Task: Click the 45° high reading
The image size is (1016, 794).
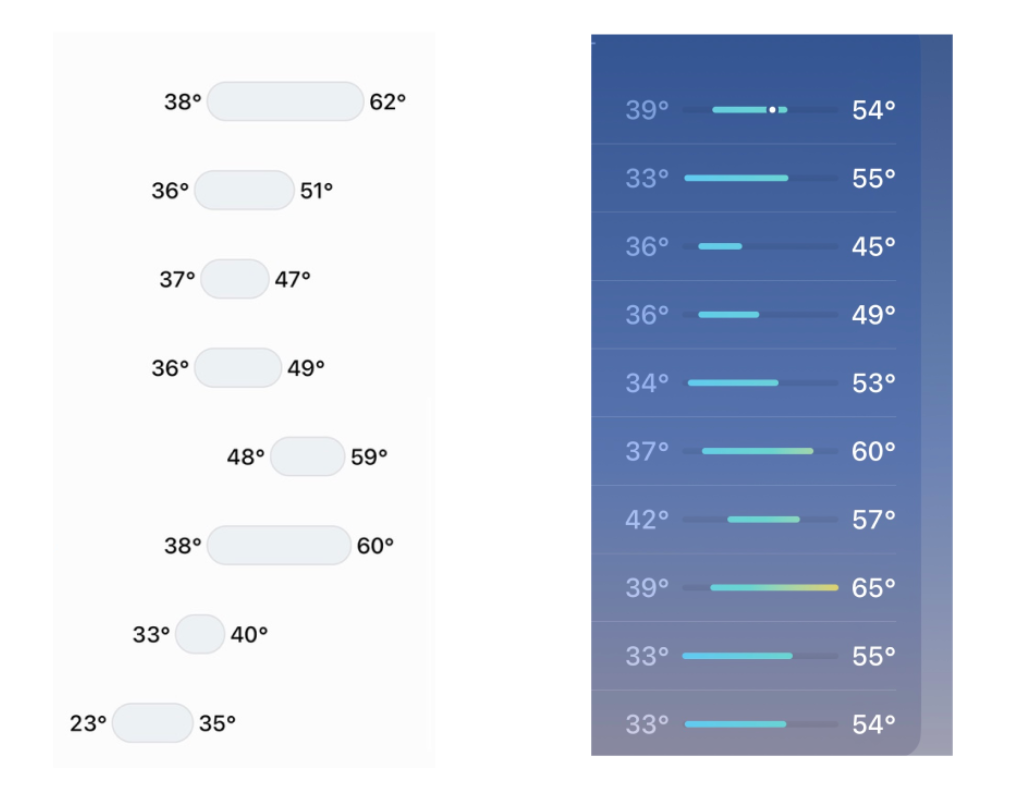Action: coord(870,246)
